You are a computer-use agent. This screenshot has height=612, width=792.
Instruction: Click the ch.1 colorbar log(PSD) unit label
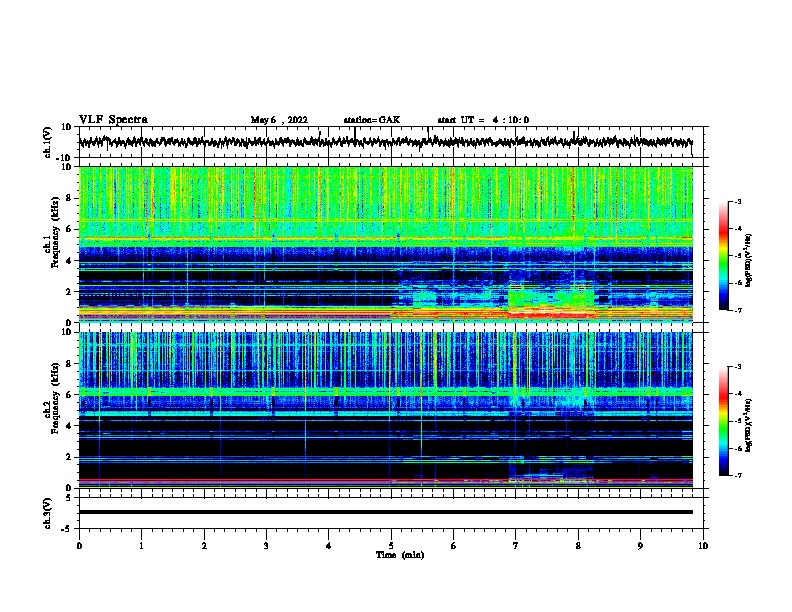[748, 260]
